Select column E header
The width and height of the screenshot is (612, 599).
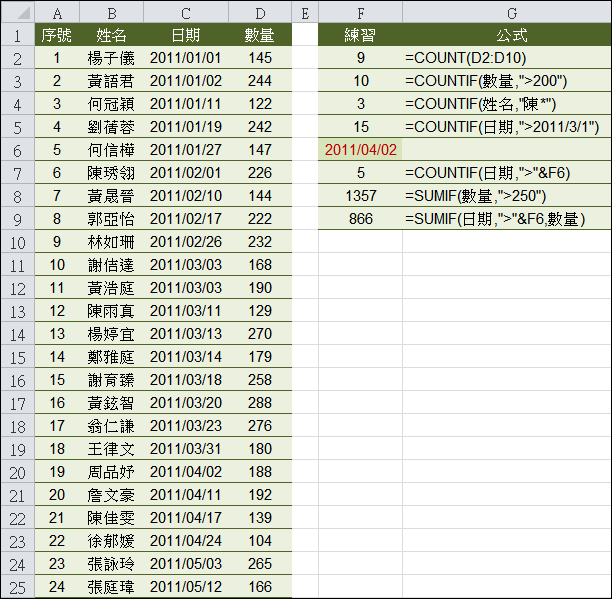(305, 12)
